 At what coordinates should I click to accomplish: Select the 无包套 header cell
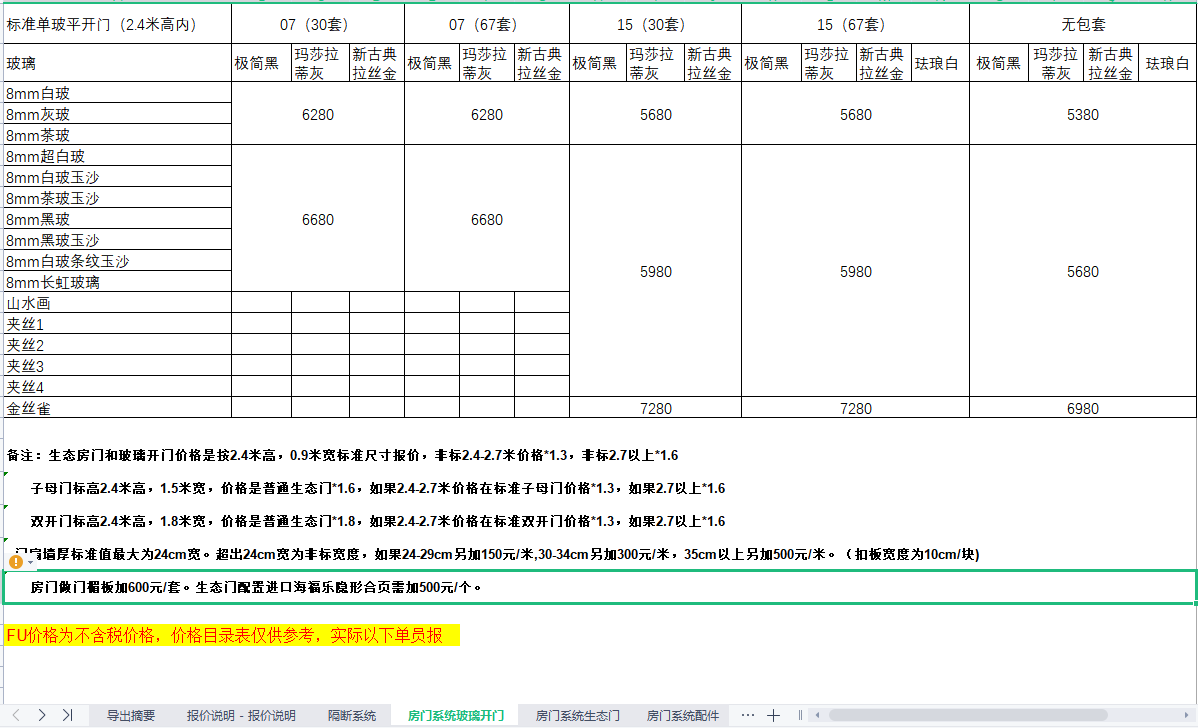tap(1082, 24)
